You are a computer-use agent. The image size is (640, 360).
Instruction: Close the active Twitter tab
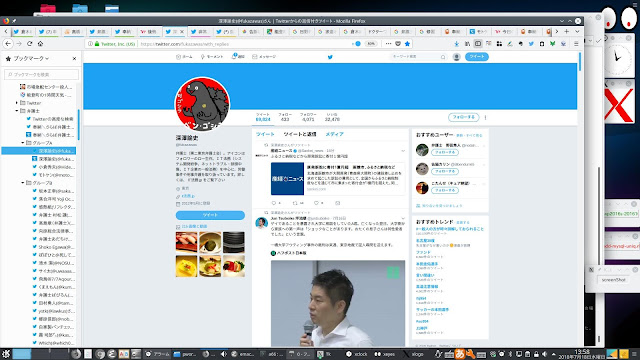click(182, 31)
